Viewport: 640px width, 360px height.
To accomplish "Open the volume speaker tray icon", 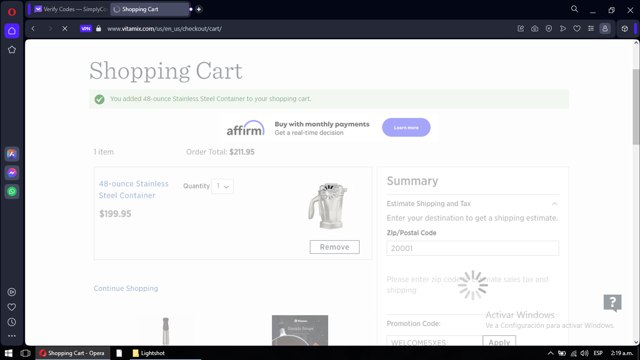I will click(584, 353).
